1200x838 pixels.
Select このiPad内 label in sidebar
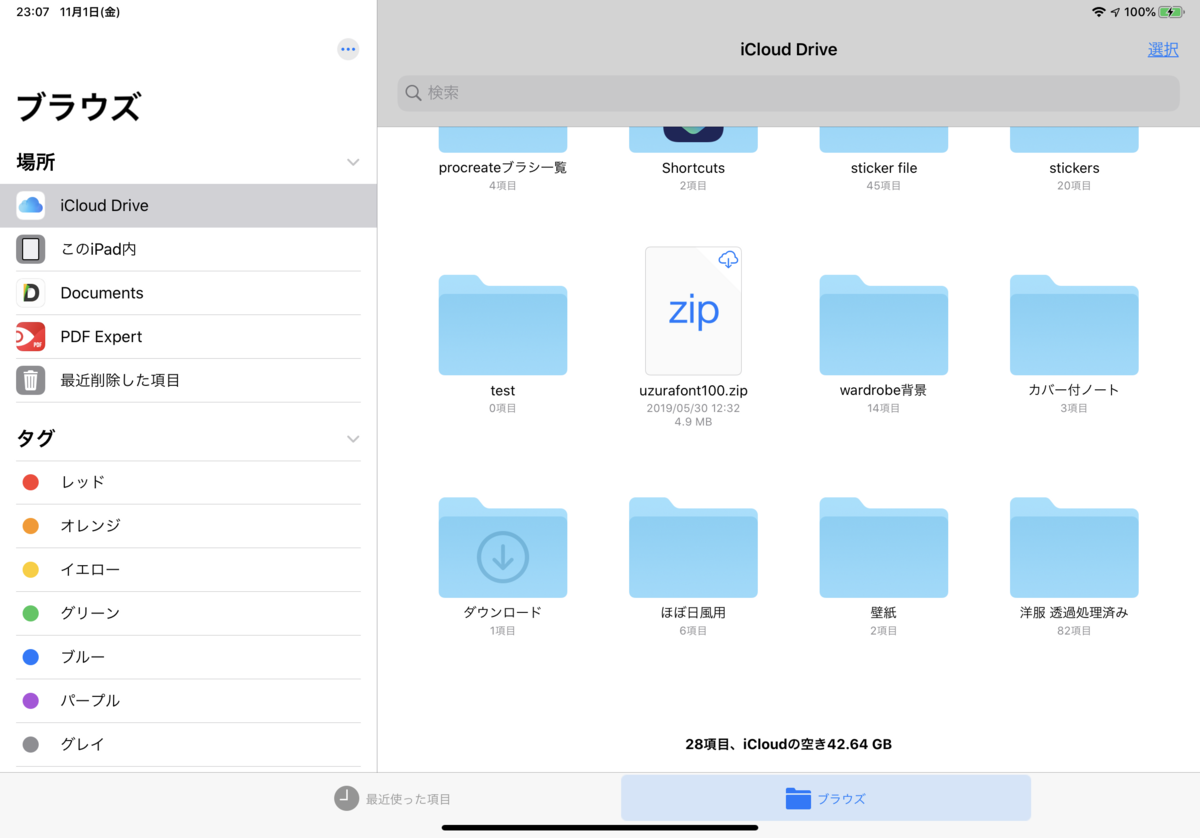click(x=98, y=249)
